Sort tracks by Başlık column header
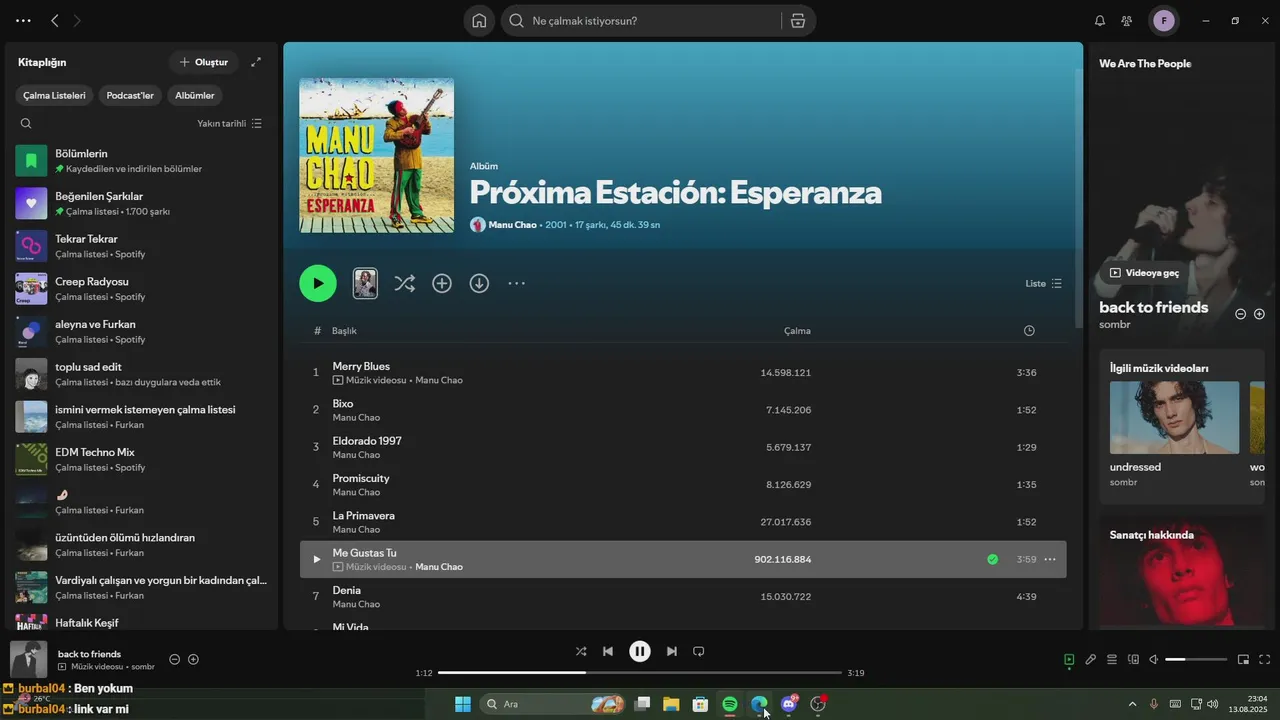 tap(344, 331)
